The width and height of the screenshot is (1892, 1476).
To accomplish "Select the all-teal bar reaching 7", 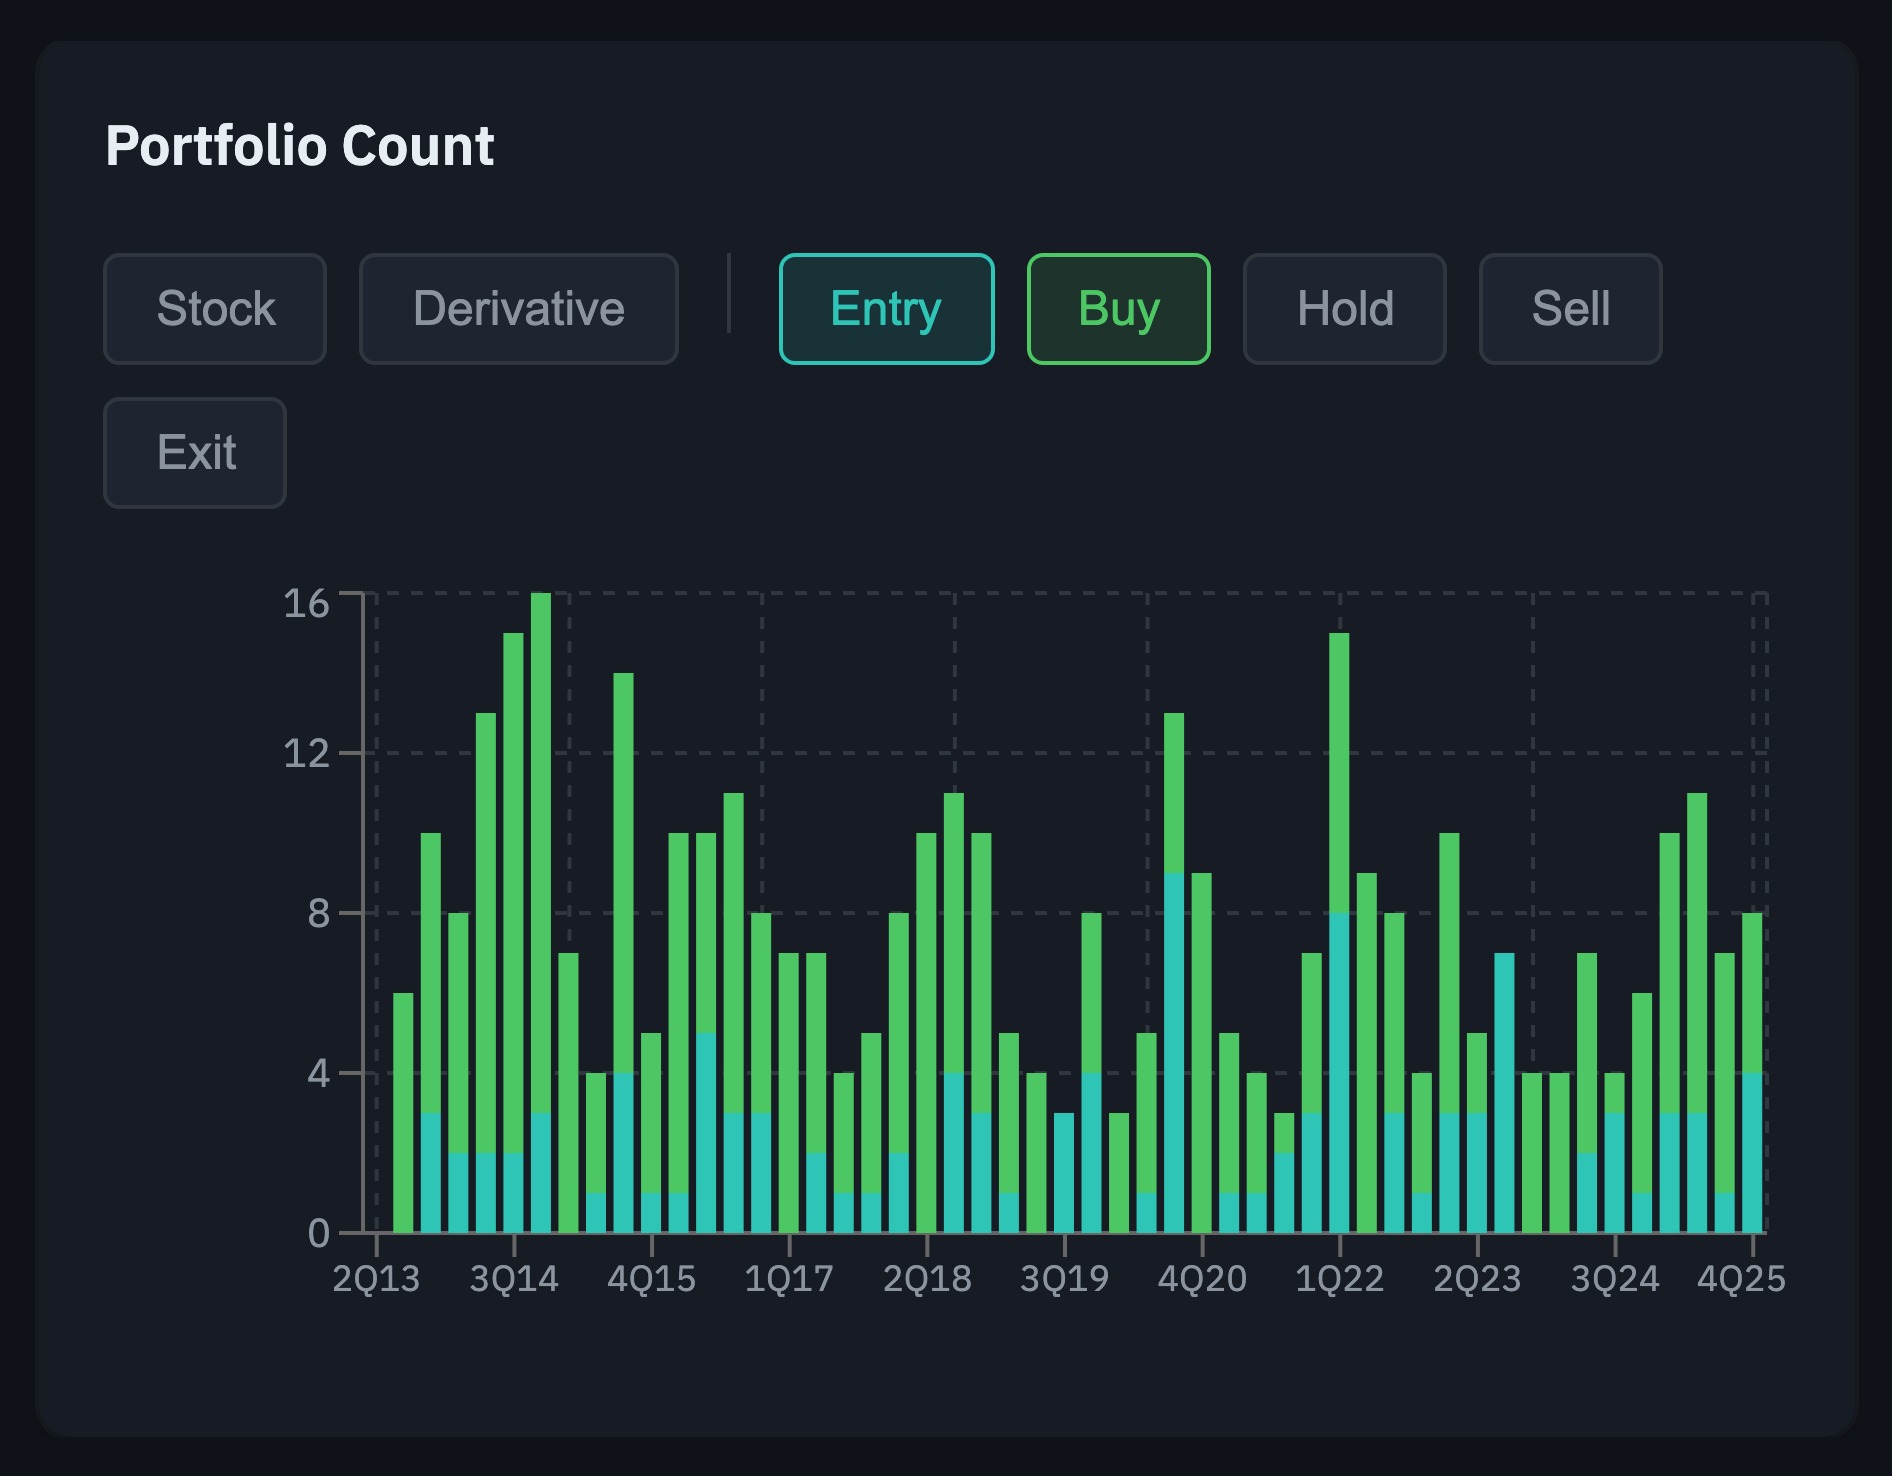I will (x=1504, y=1092).
